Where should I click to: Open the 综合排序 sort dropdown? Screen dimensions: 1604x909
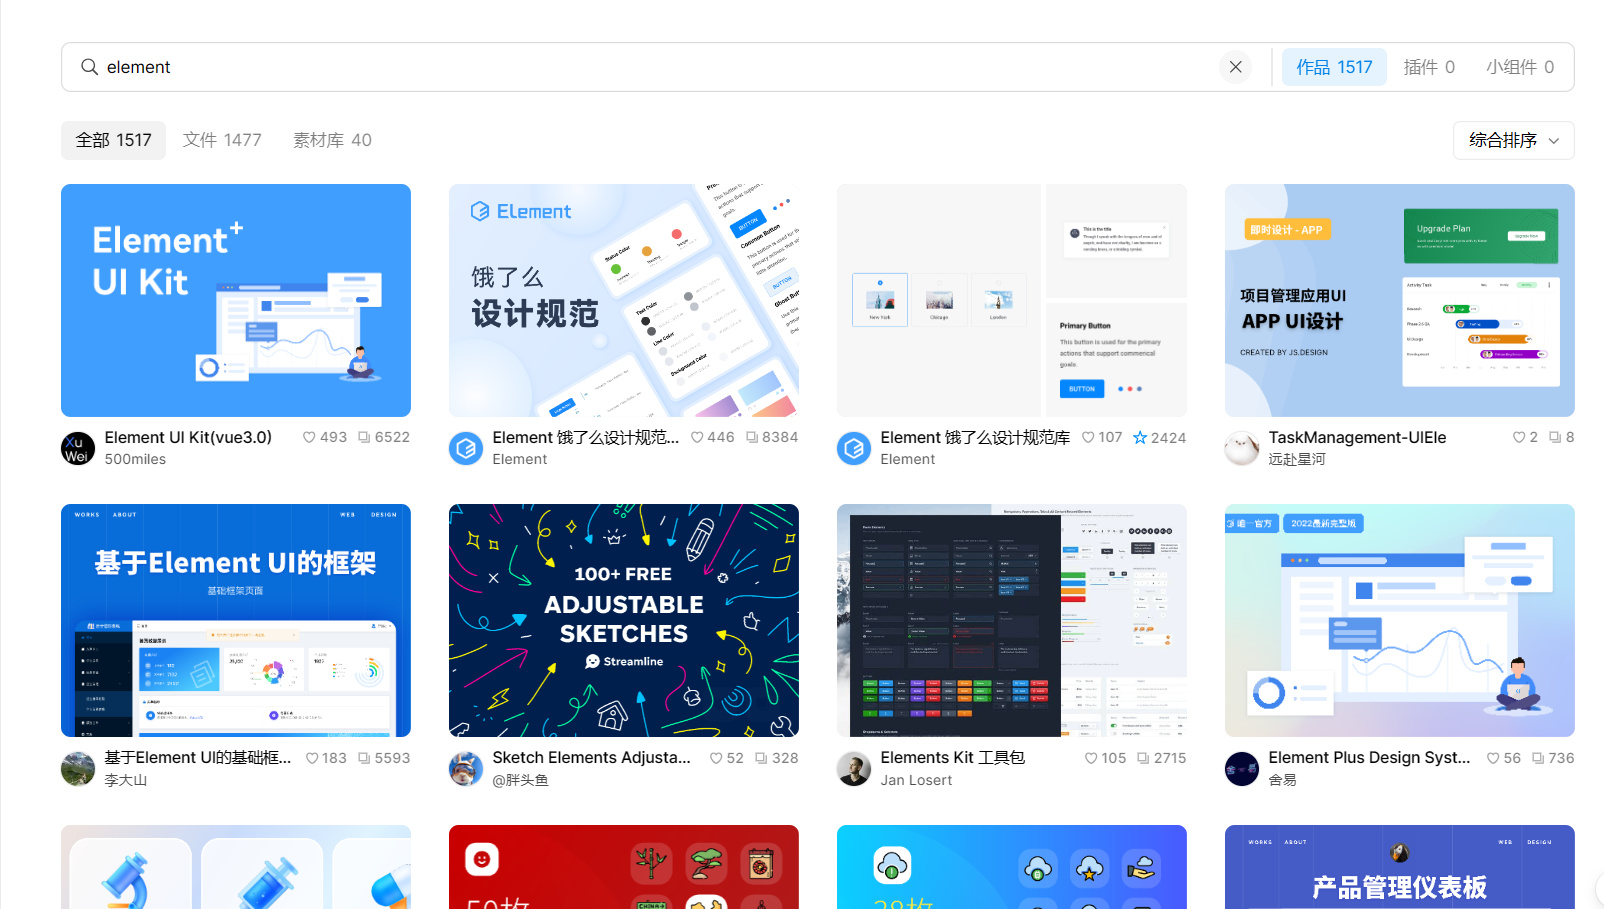1513,140
